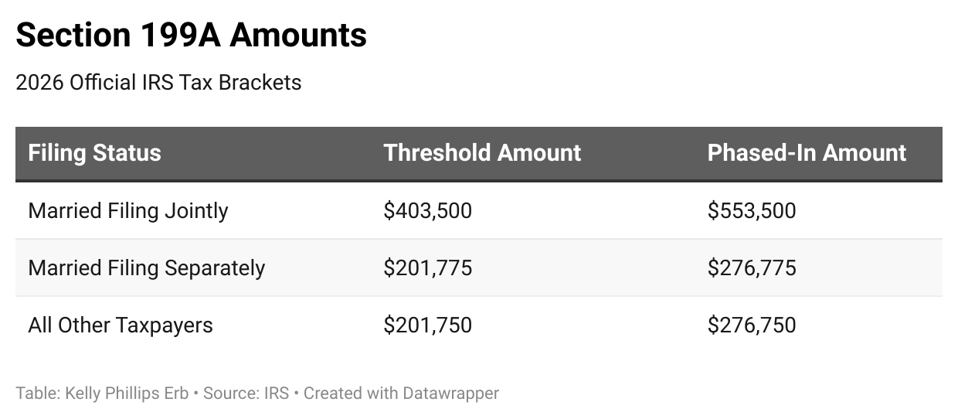This screenshot has width=958, height=419.
Task: Click the 'Married Filing Jointly' row label
Action: [128, 211]
